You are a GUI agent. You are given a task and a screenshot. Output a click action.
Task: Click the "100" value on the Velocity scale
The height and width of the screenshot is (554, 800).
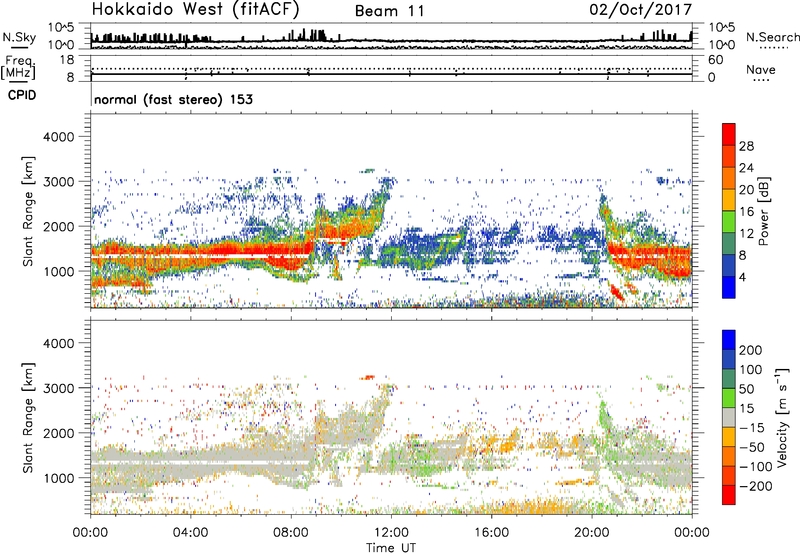(x=751, y=370)
